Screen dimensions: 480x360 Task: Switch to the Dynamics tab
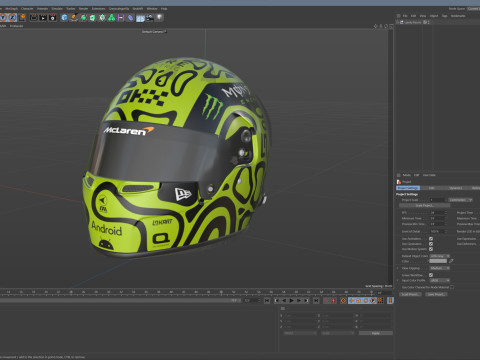point(456,188)
